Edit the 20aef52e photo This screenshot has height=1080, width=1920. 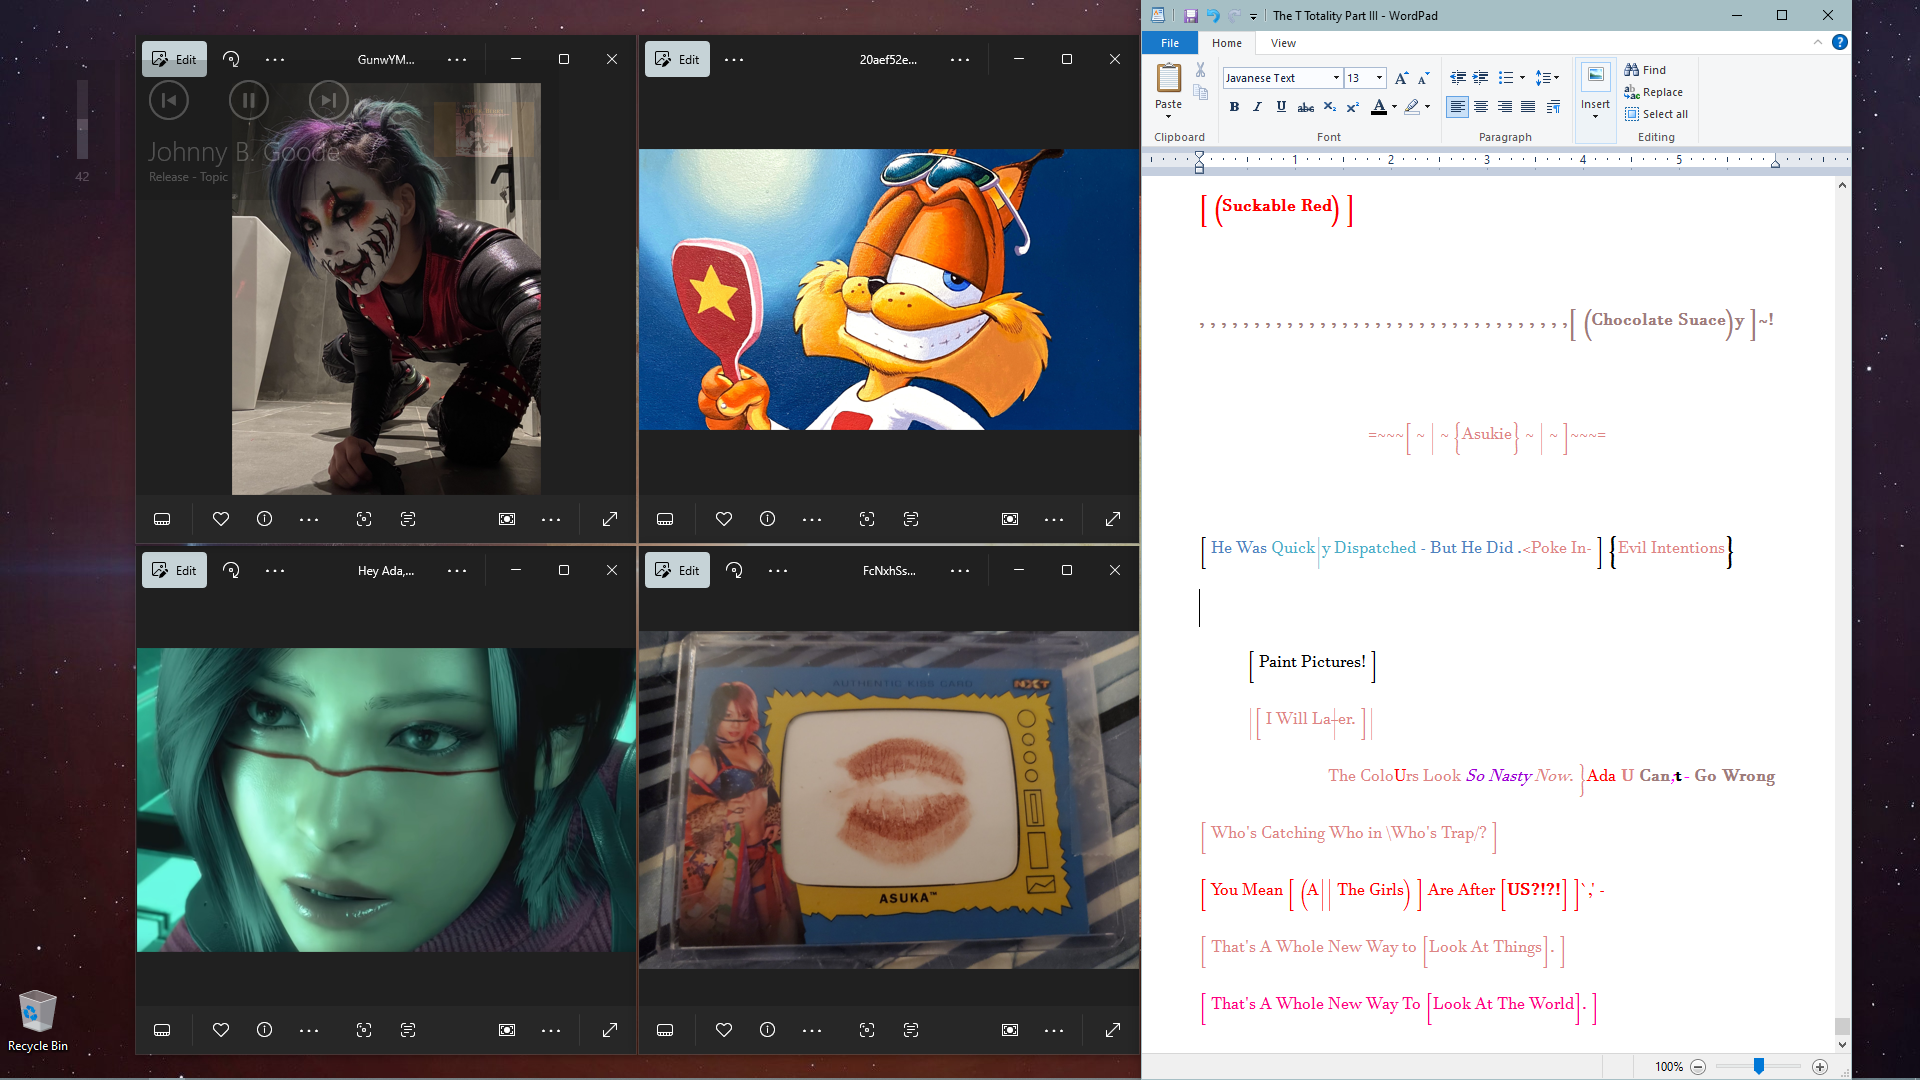[677, 59]
